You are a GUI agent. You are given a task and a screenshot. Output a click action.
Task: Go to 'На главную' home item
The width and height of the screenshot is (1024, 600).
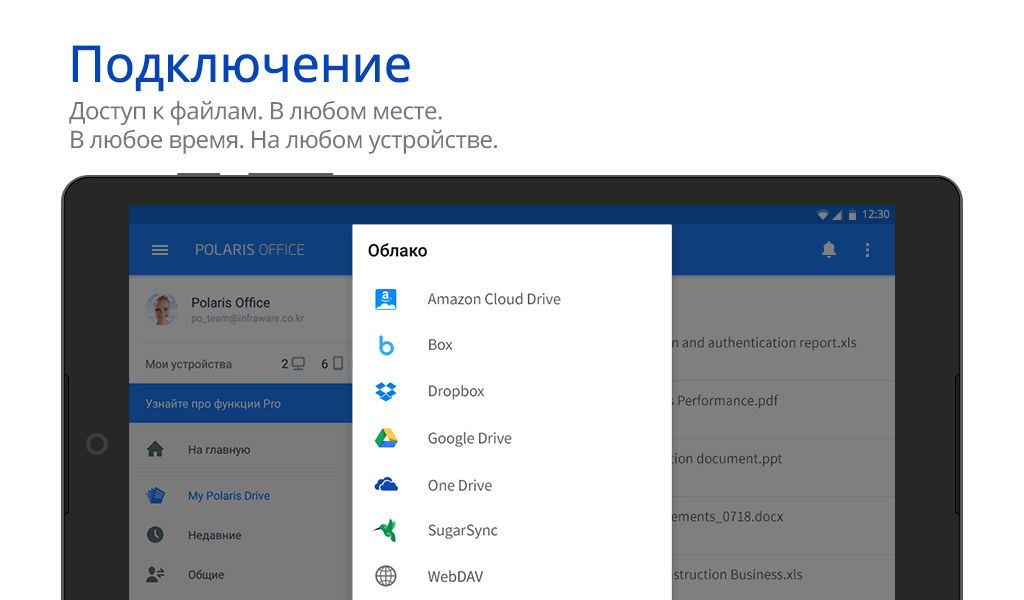point(219,450)
